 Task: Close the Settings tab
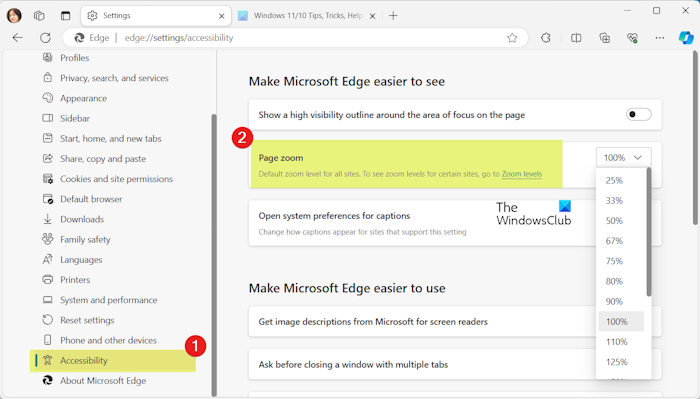point(221,16)
